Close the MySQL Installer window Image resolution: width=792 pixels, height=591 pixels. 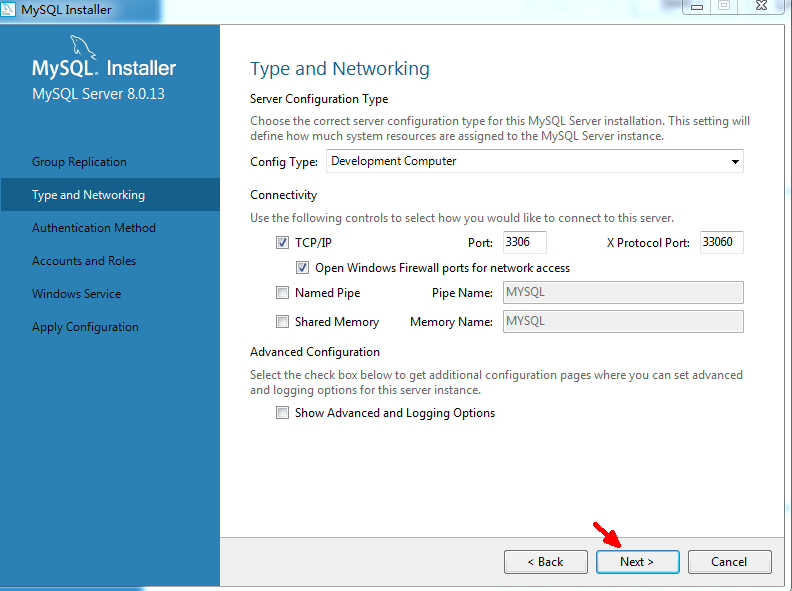click(x=761, y=6)
